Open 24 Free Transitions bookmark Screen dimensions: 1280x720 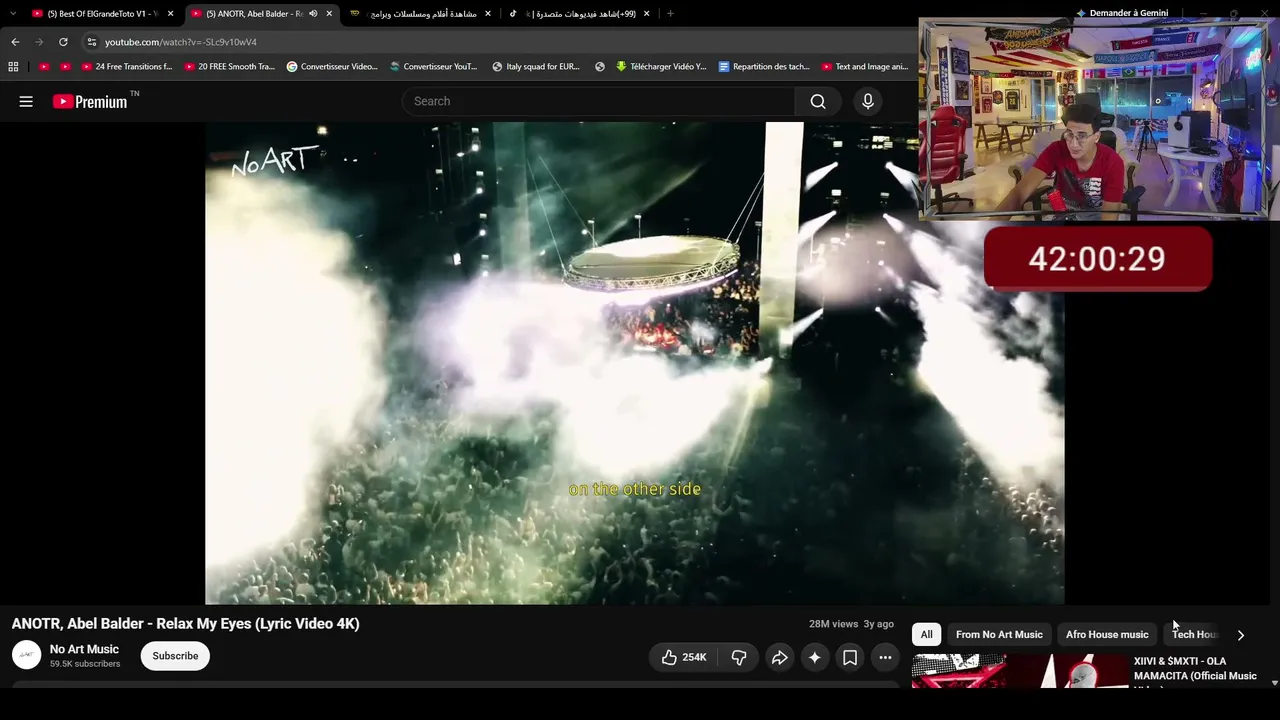pos(127,67)
